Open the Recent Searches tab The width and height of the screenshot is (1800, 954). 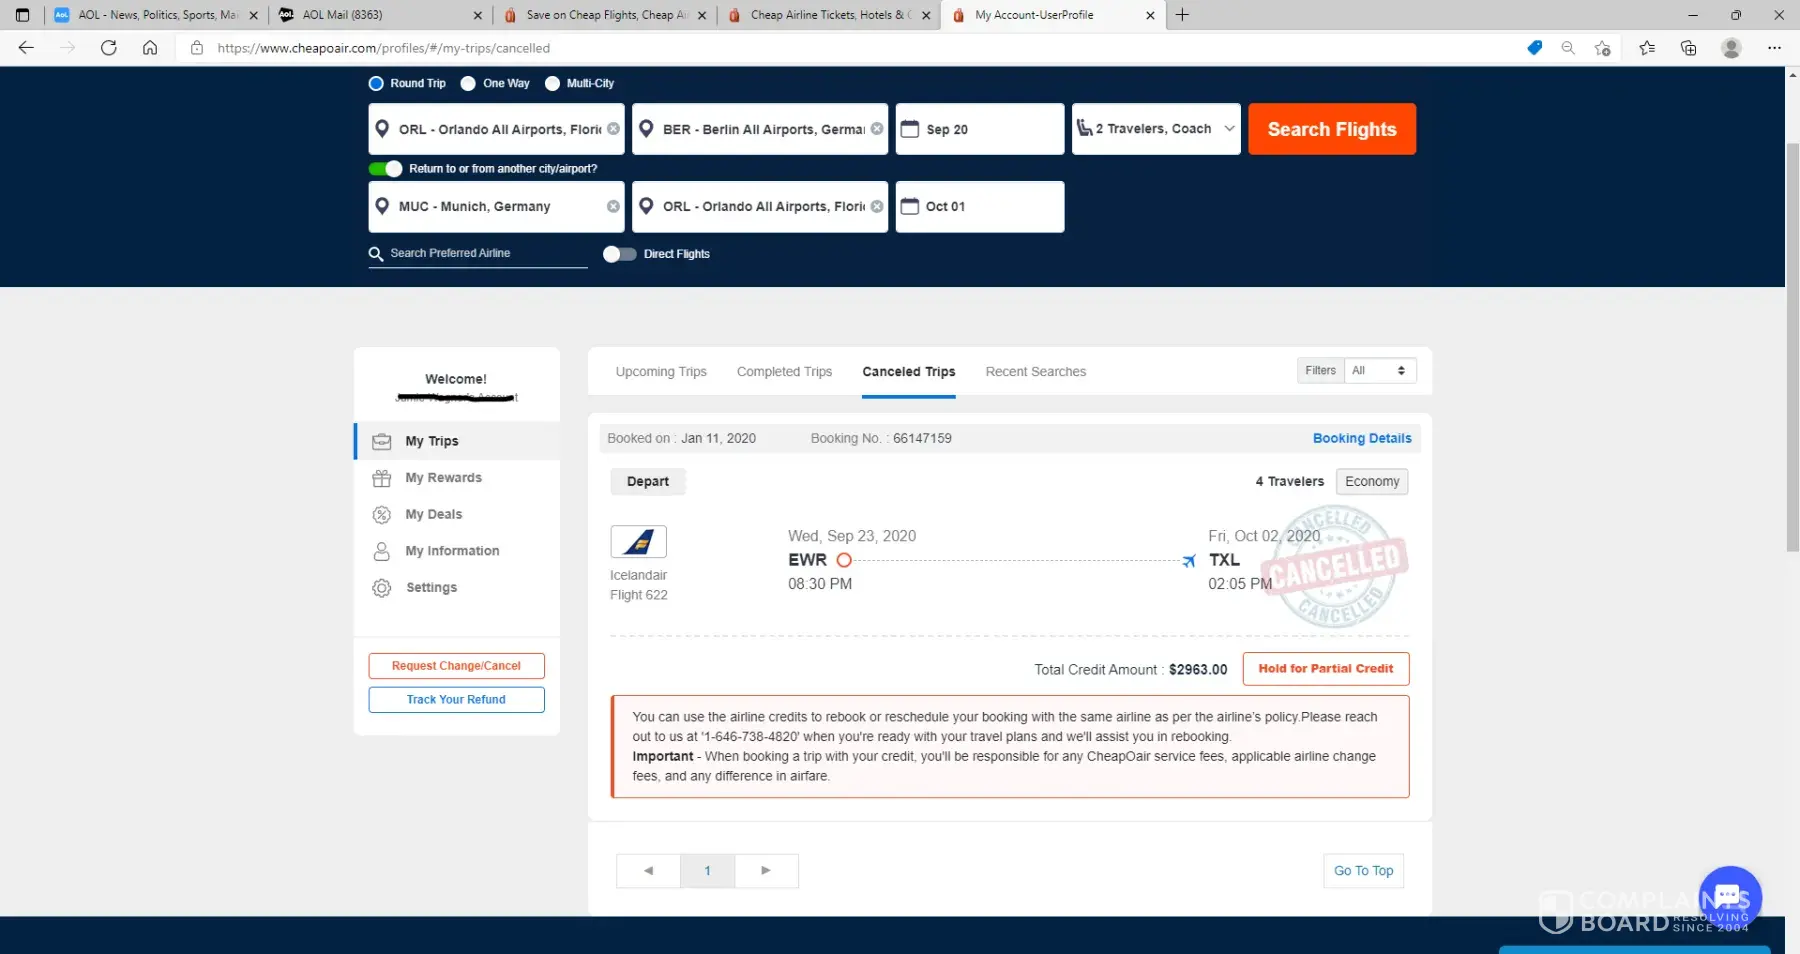pos(1036,372)
